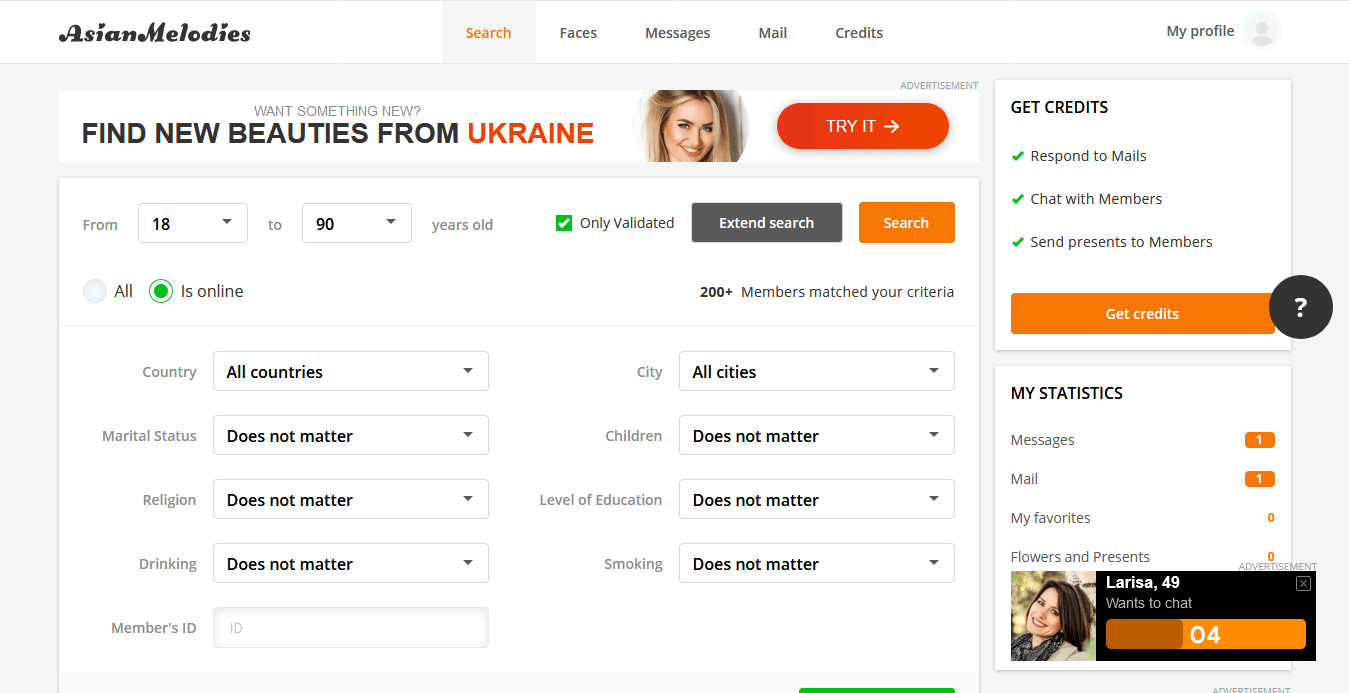The height and width of the screenshot is (693, 1349).
Task: Select the All members radio button
Action: [x=95, y=291]
